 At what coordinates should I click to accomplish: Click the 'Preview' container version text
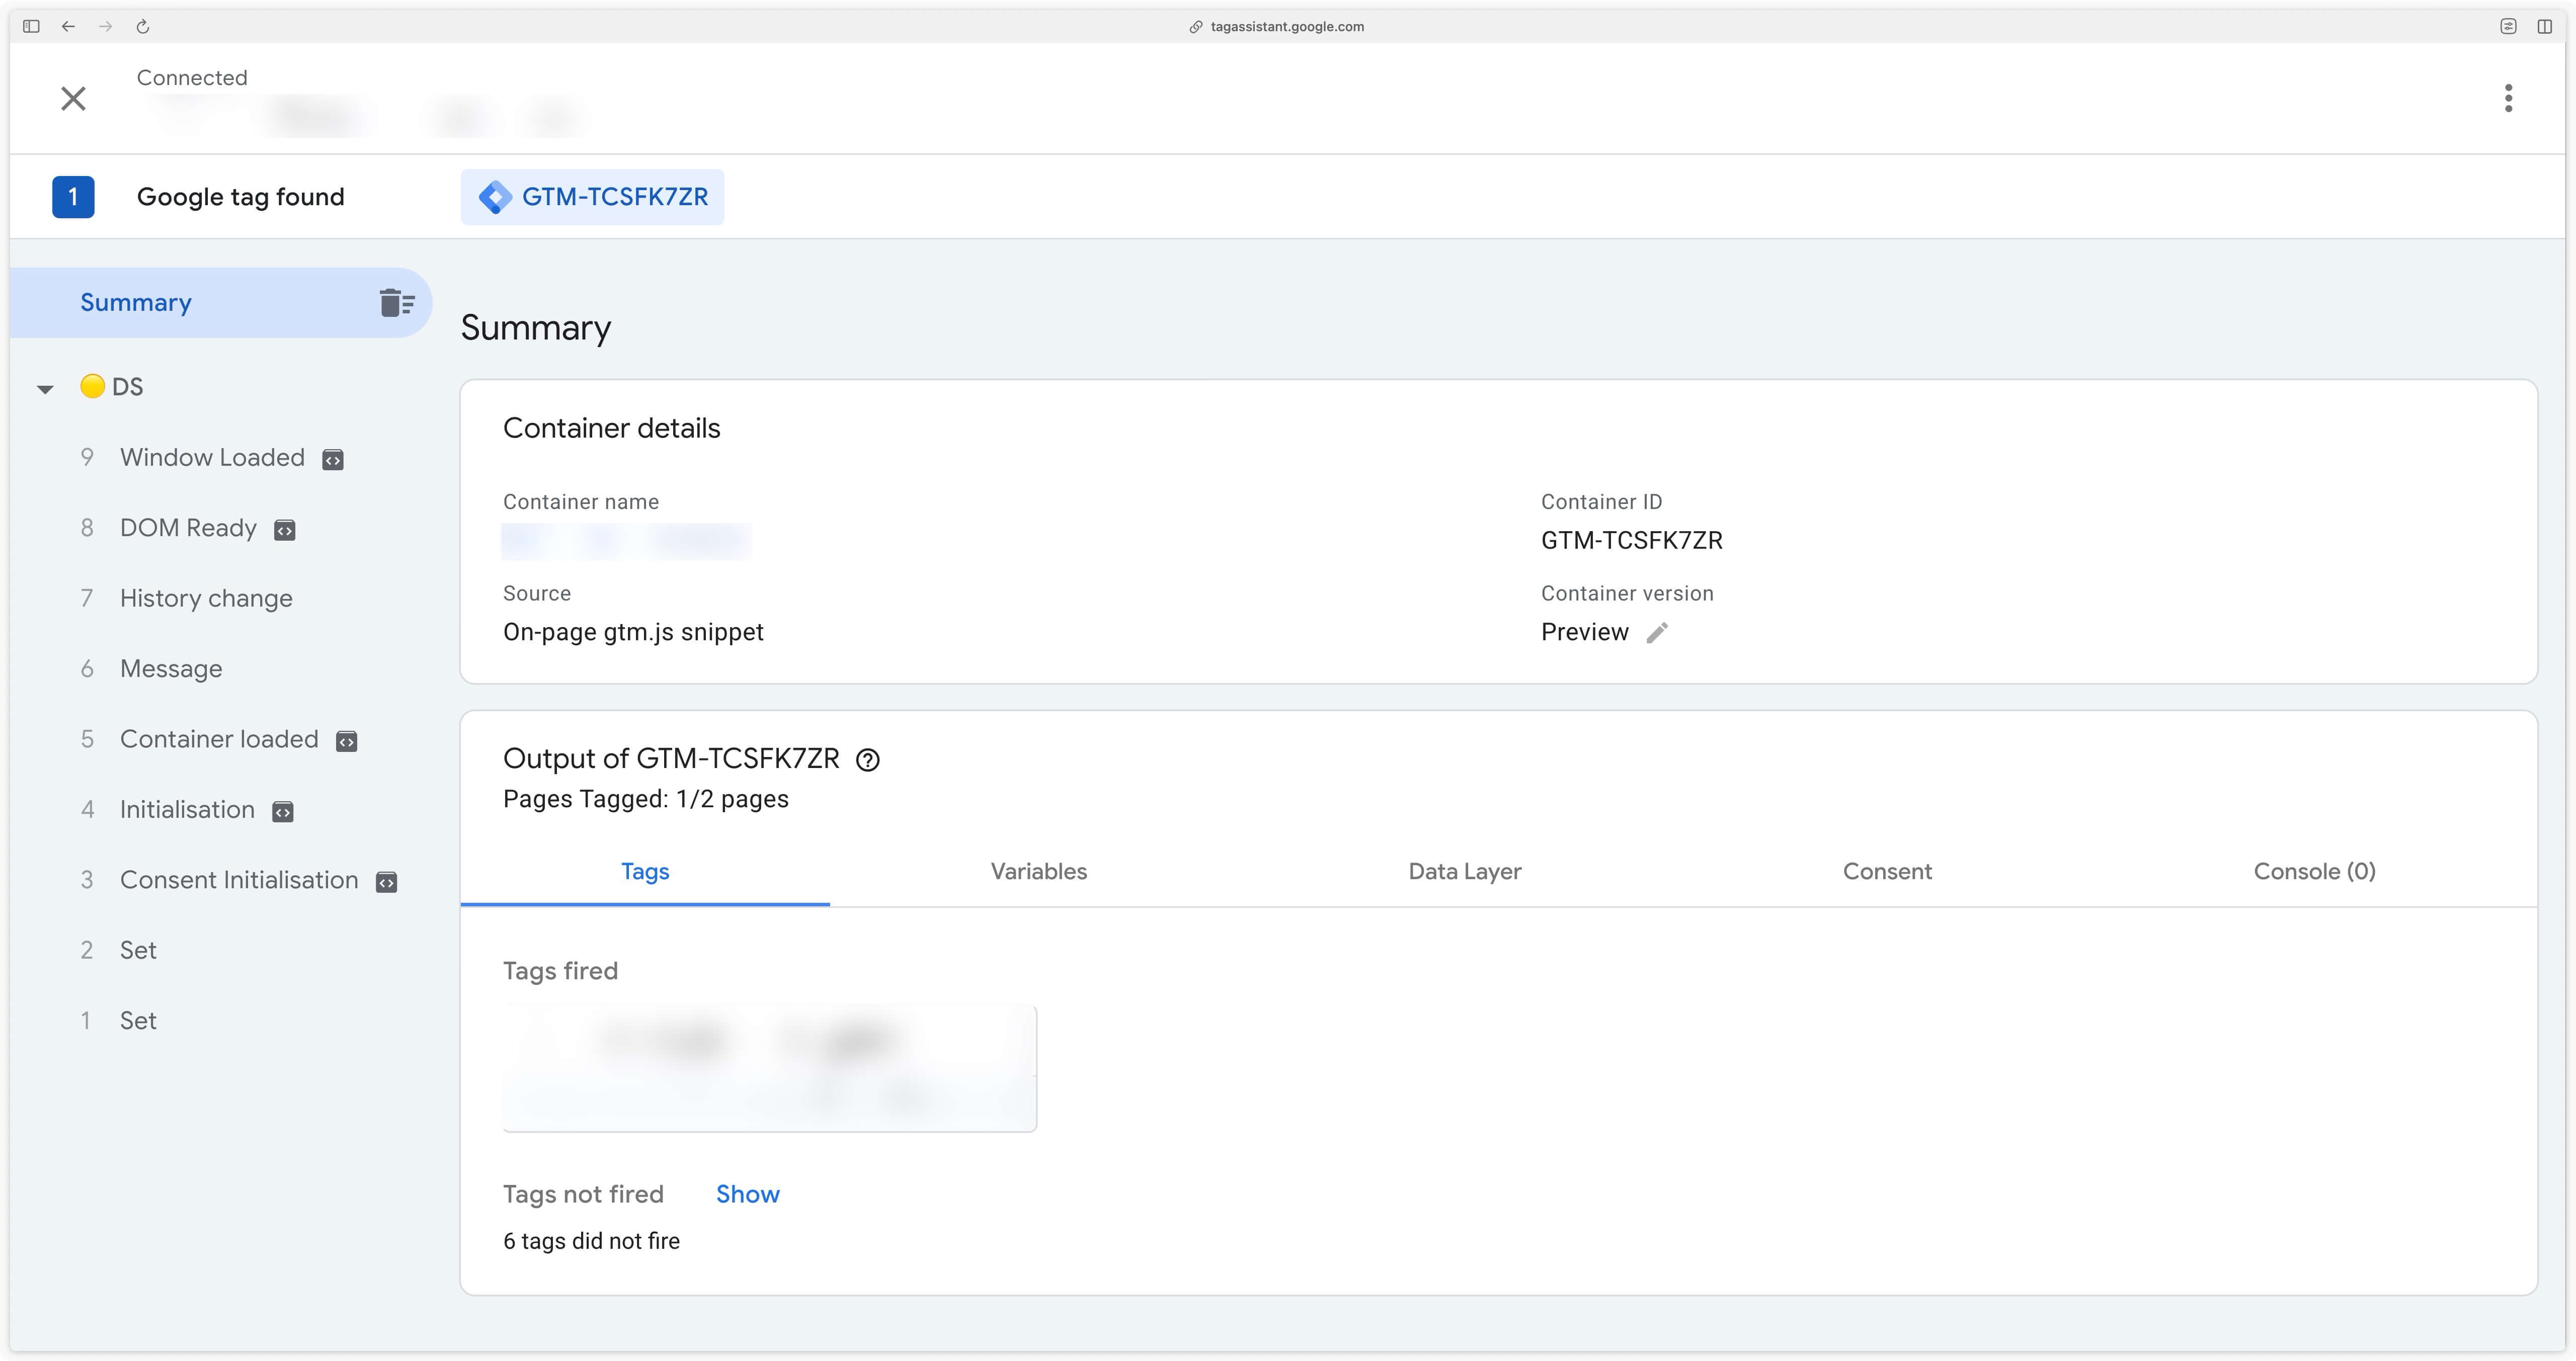coord(1585,633)
